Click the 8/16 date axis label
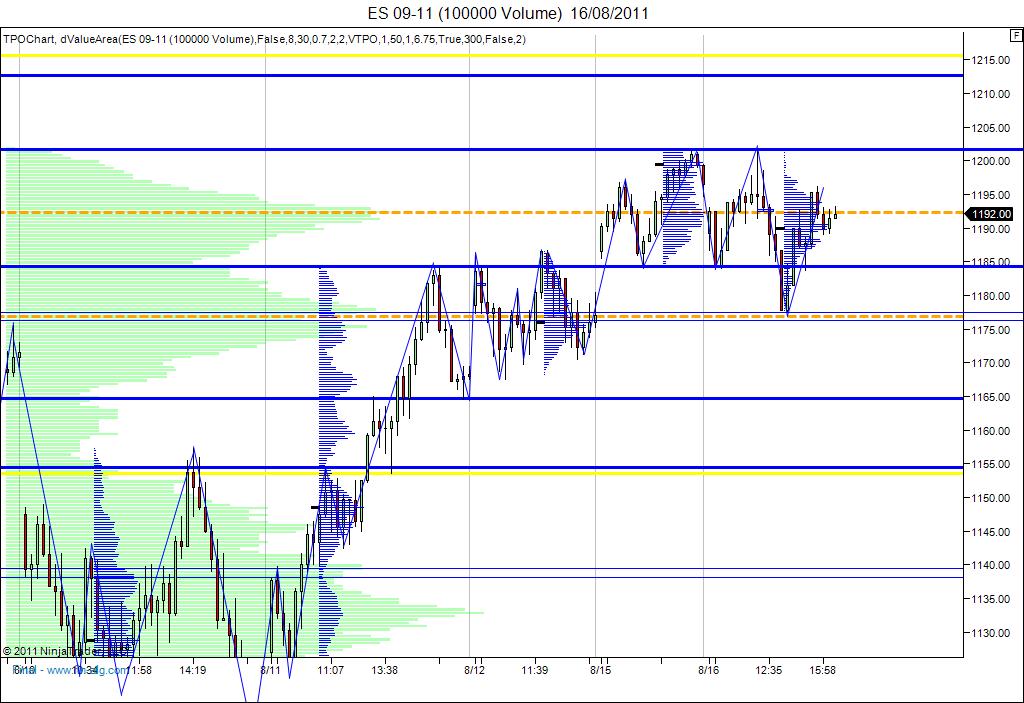The height and width of the screenshot is (703, 1024). [x=709, y=670]
